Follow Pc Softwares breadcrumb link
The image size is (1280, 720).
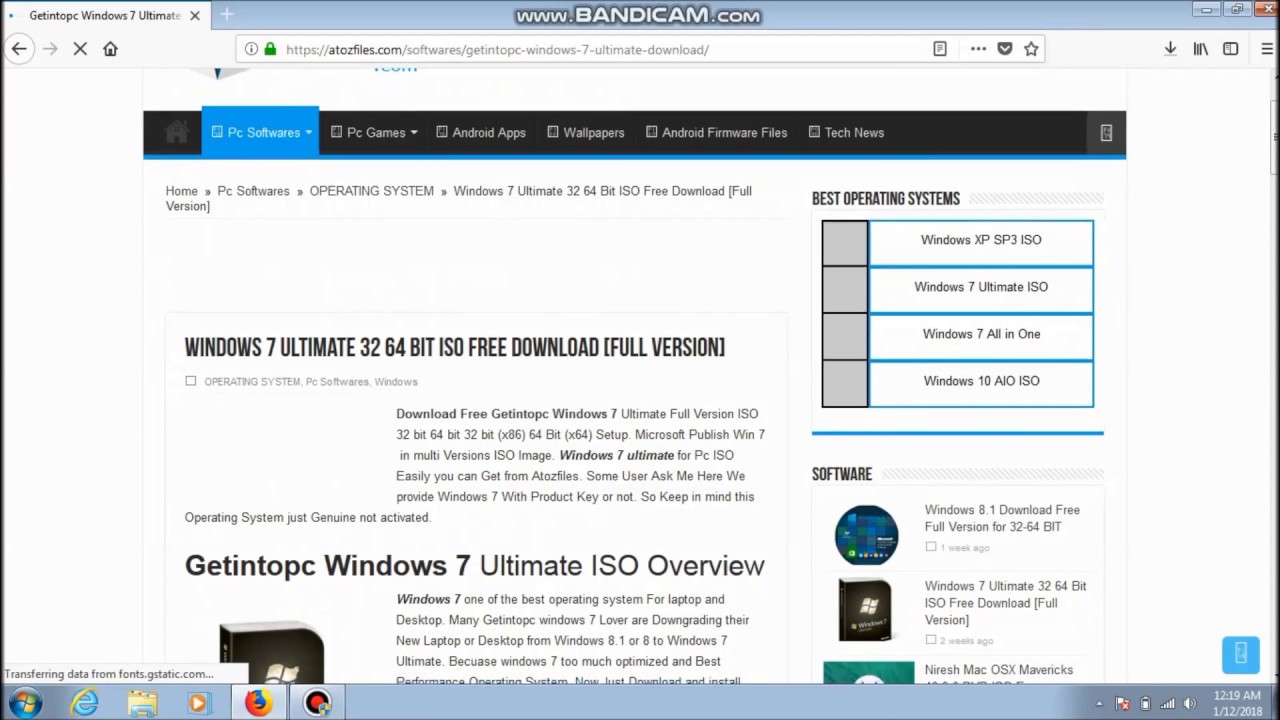253,191
